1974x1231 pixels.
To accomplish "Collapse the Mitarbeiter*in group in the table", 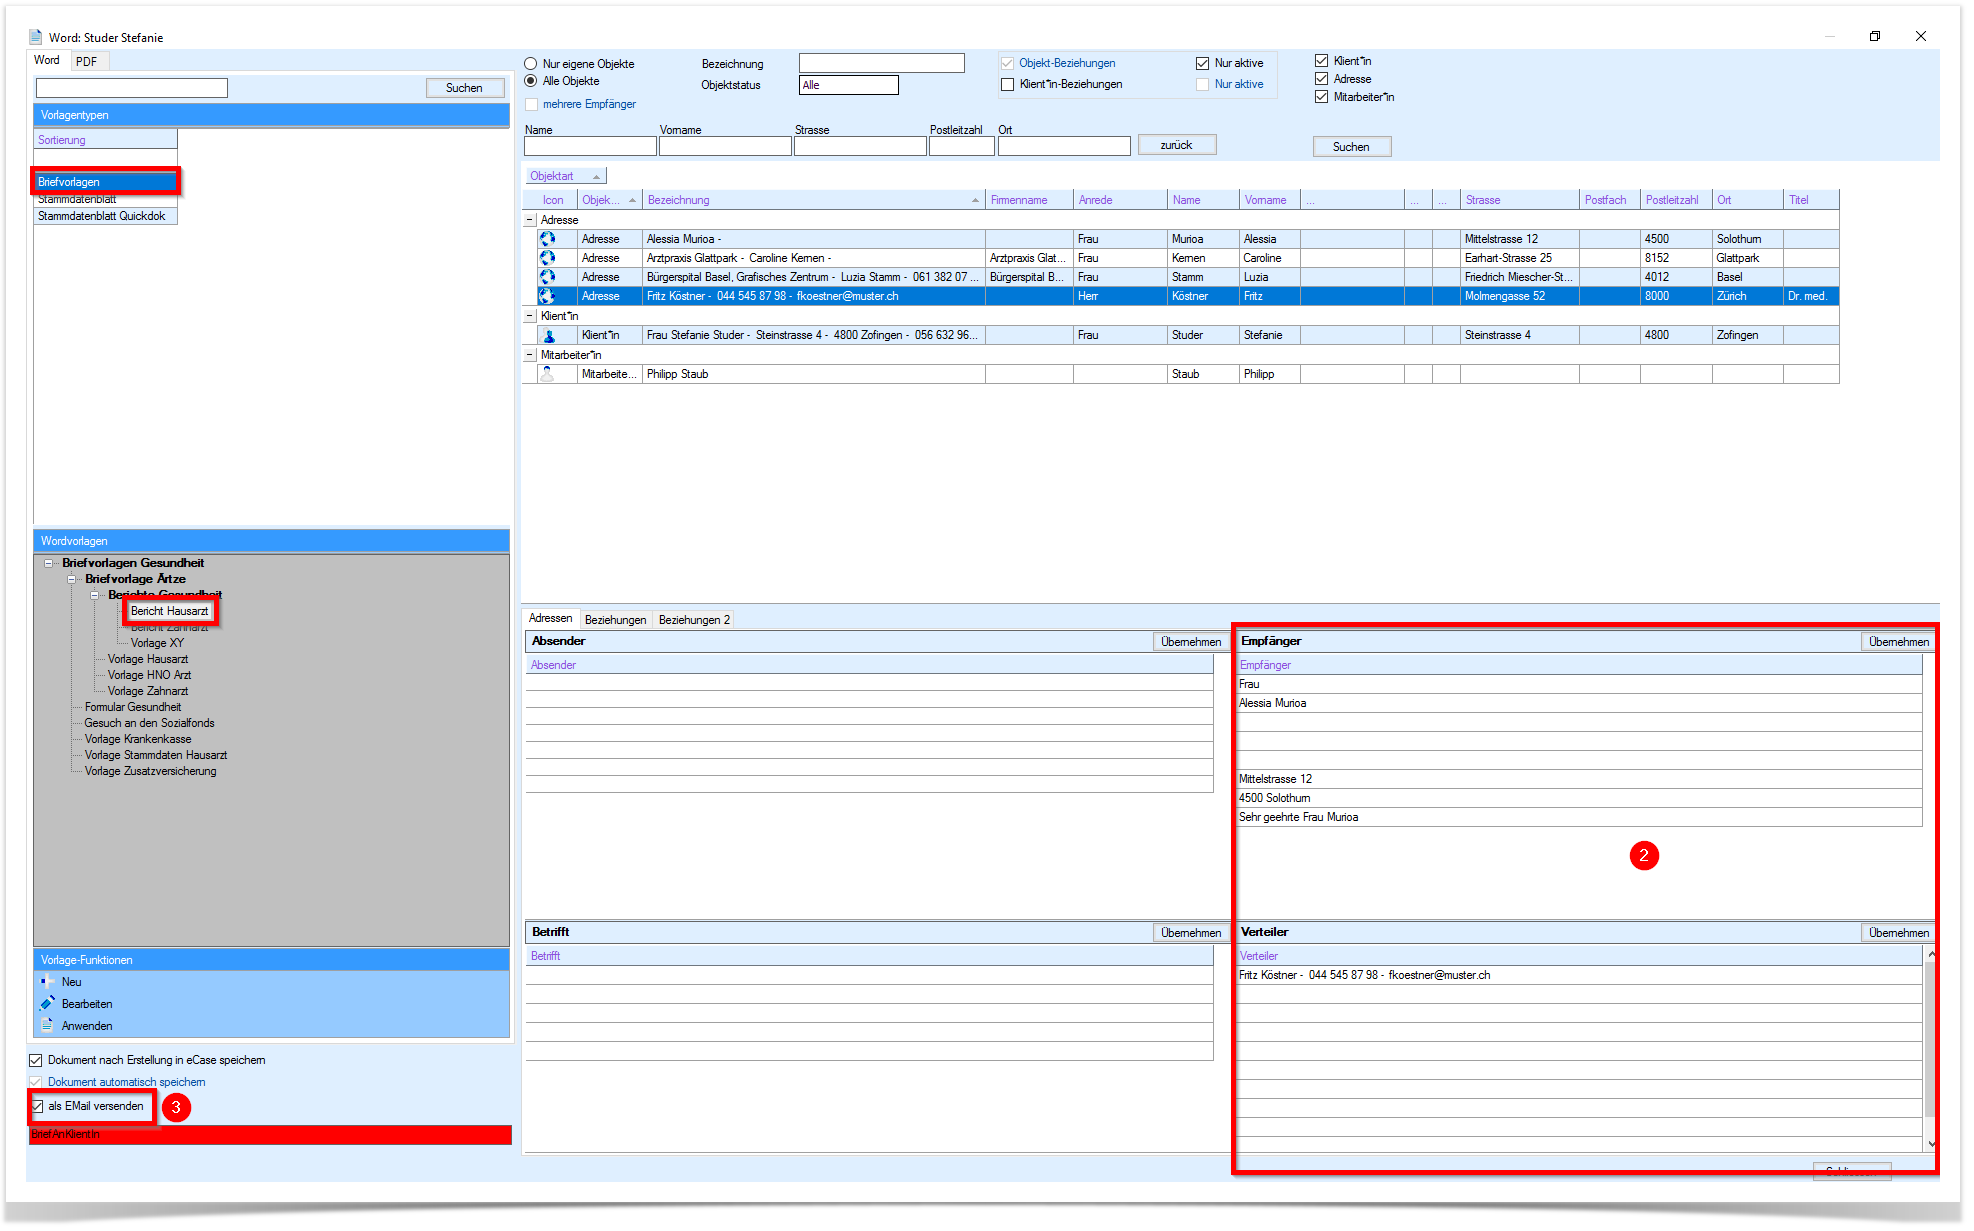I will tap(530, 355).
